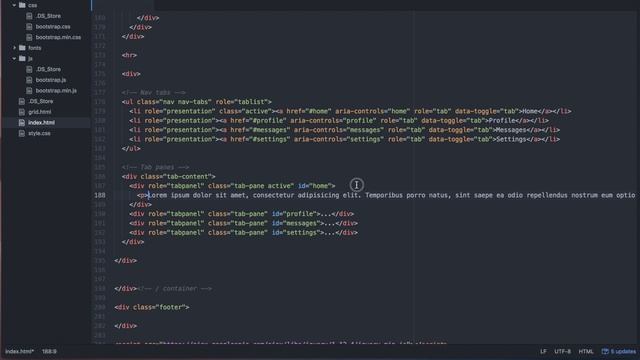Expand the fonts folder chevron
Image resolution: width=640 pixels, height=360 pixels.
click(14, 48)
